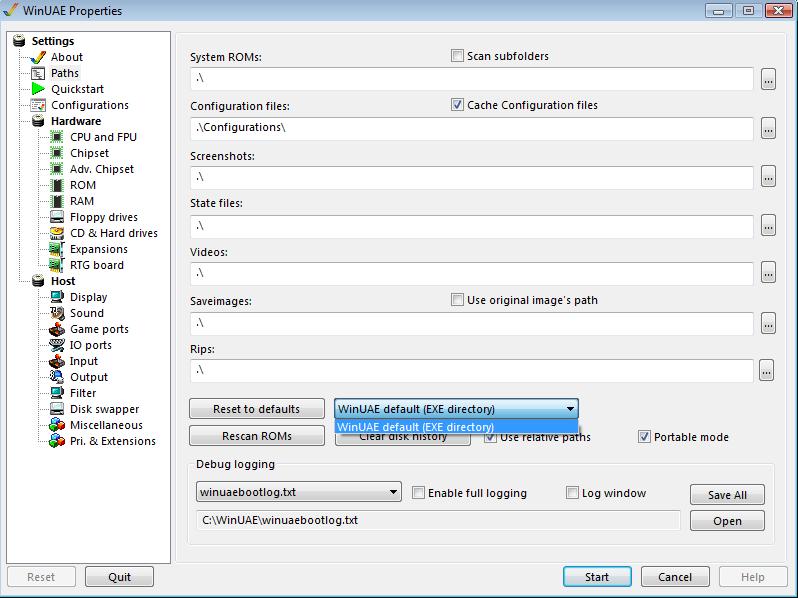
Task: Browse for Screenshots folder
Action: pos(768,177)
